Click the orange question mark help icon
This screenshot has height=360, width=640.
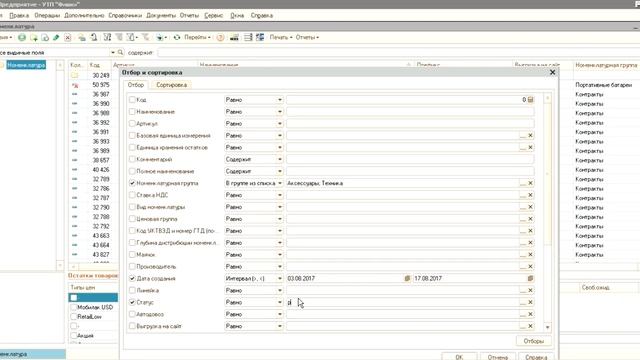(220, 38)
